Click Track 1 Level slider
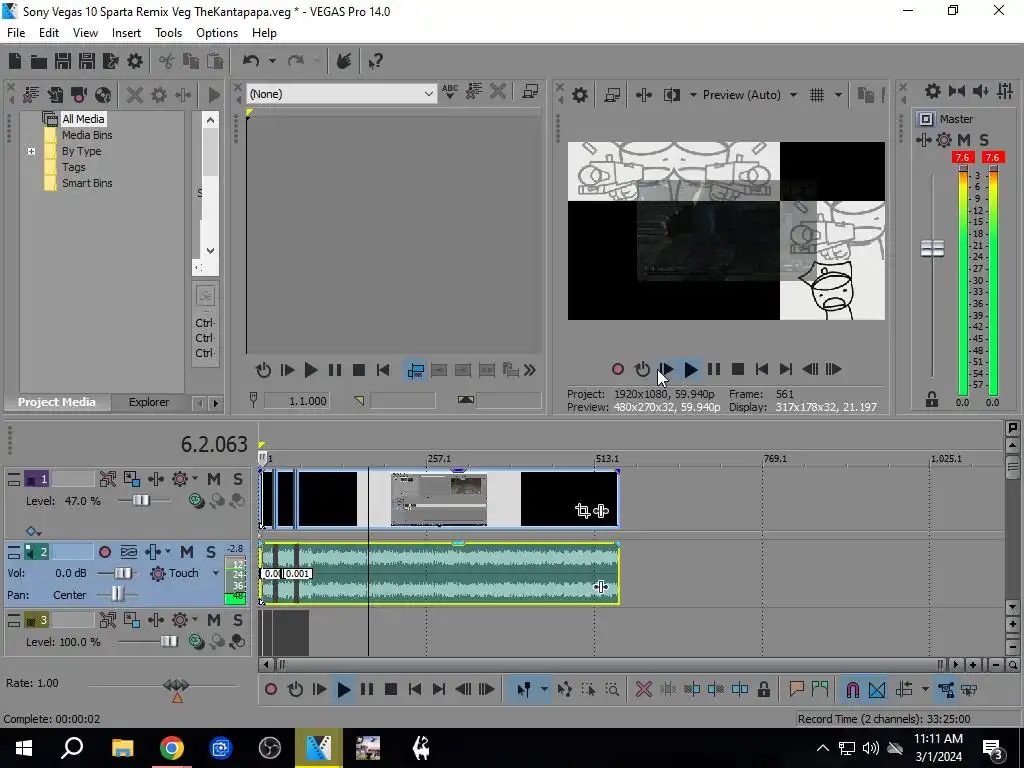This screenshot has height=768, width=1024. tap(141, 501)
